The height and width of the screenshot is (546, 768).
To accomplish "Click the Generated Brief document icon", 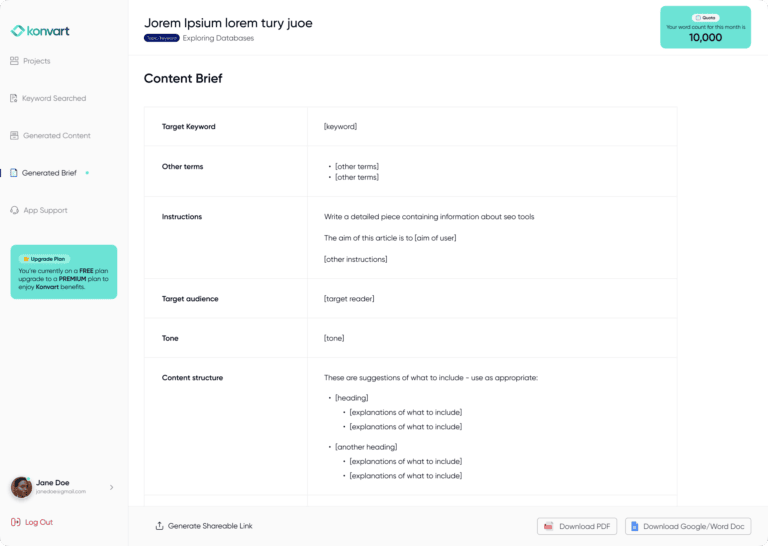I will point(14,173).
